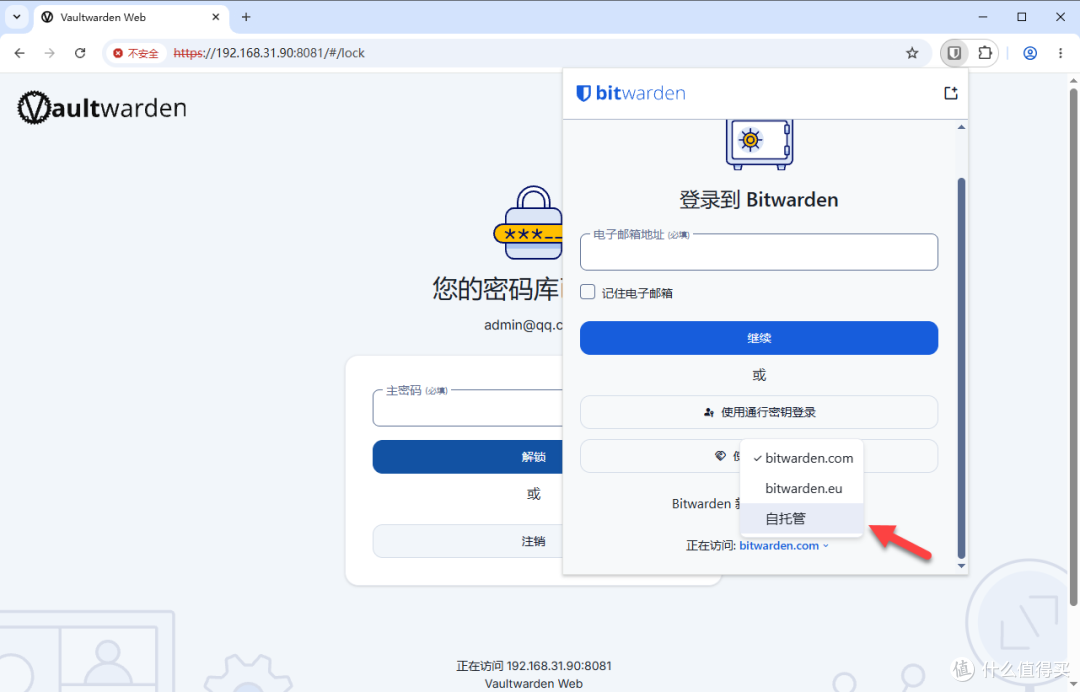The image size is (1080, 692).
Task: Open a new browser tab
Action: point(246,17)
